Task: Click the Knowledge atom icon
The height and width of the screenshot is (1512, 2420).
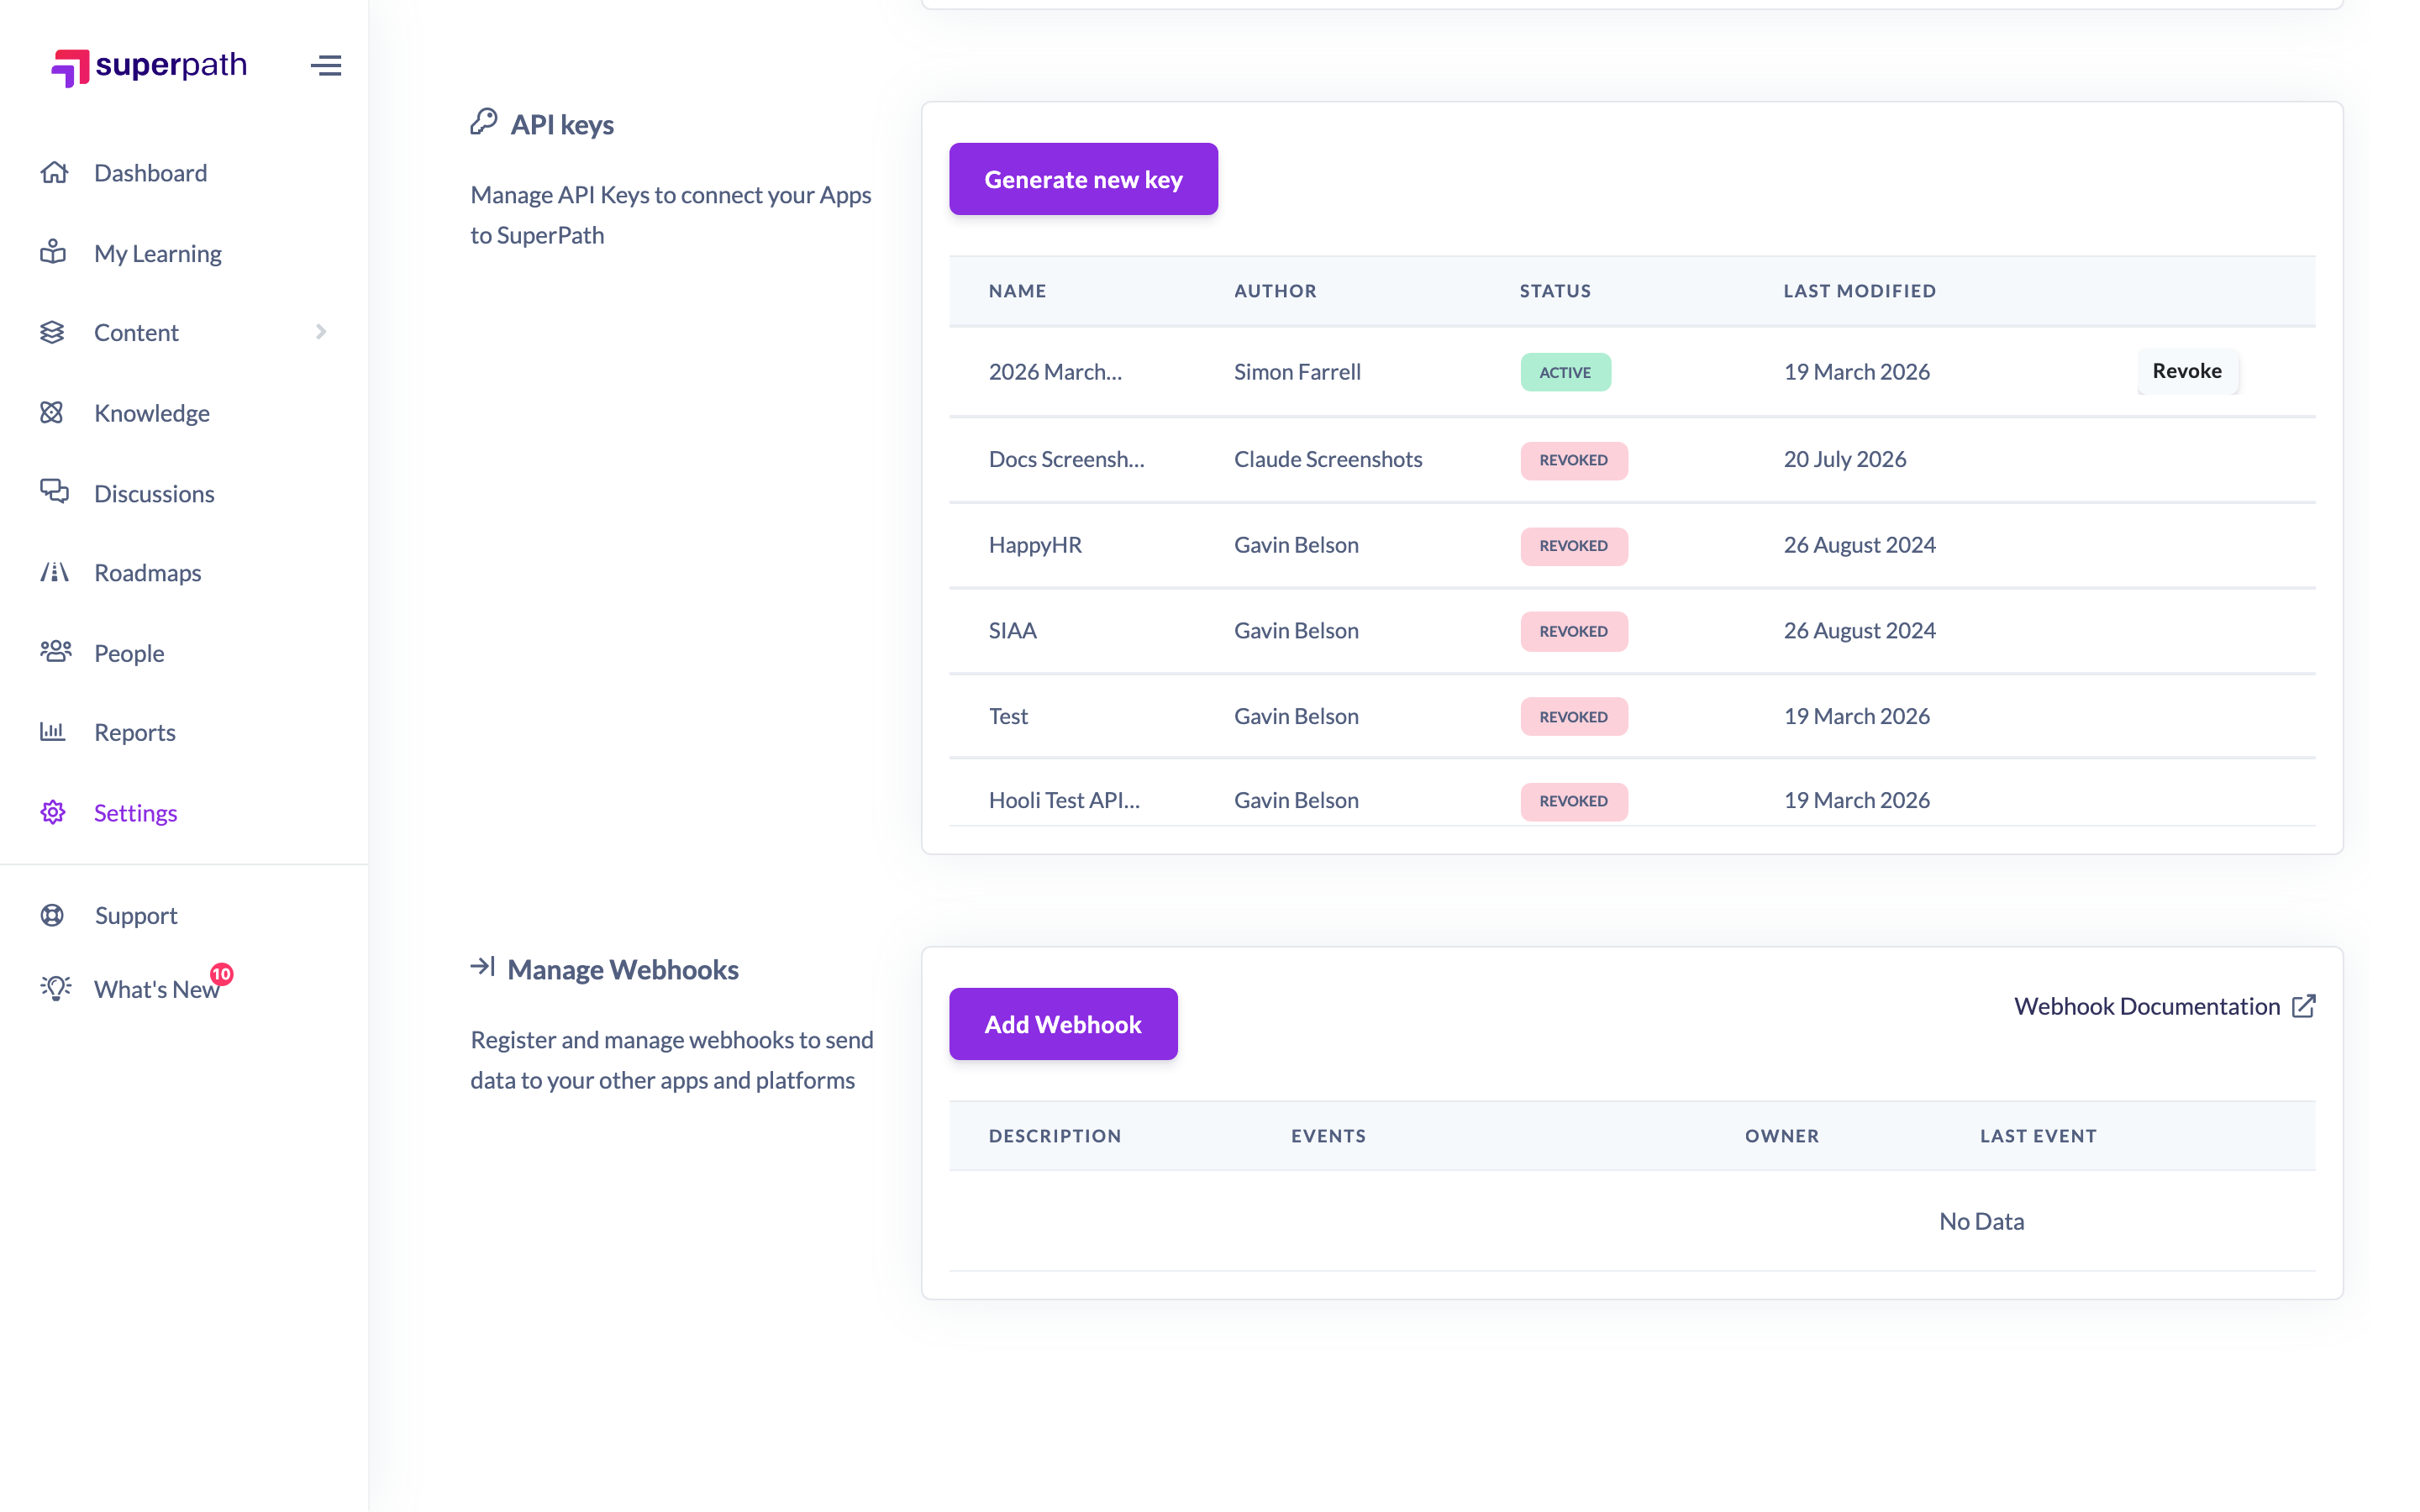Action: pos(52,412)
